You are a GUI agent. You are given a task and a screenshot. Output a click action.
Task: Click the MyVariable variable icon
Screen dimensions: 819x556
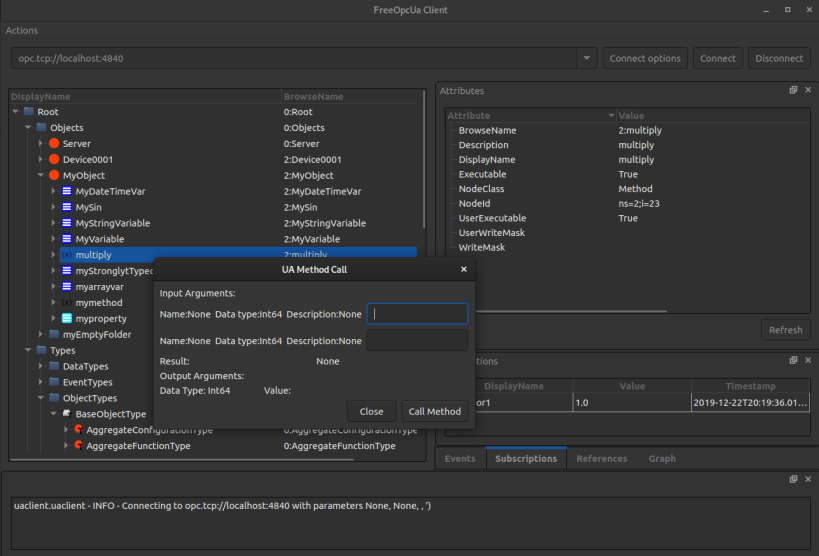pyautogui.click(x=67, y=239)
